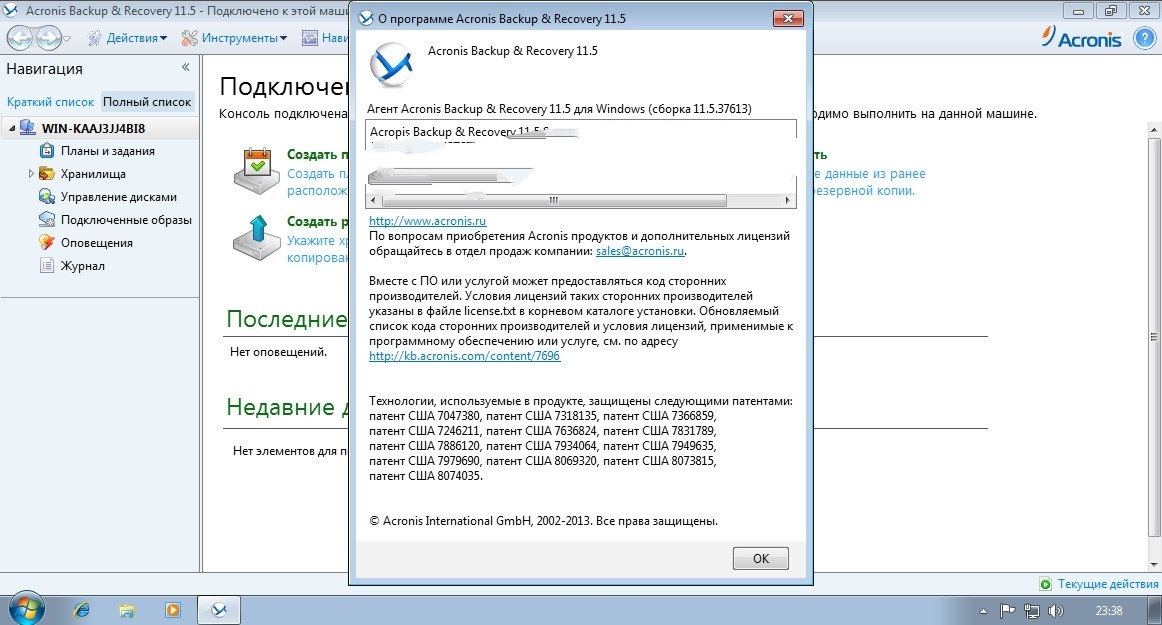Click the machine icon beside WIN-KAAJ3JJ4BI8
1162x625 pixels.
click(27, 128)
